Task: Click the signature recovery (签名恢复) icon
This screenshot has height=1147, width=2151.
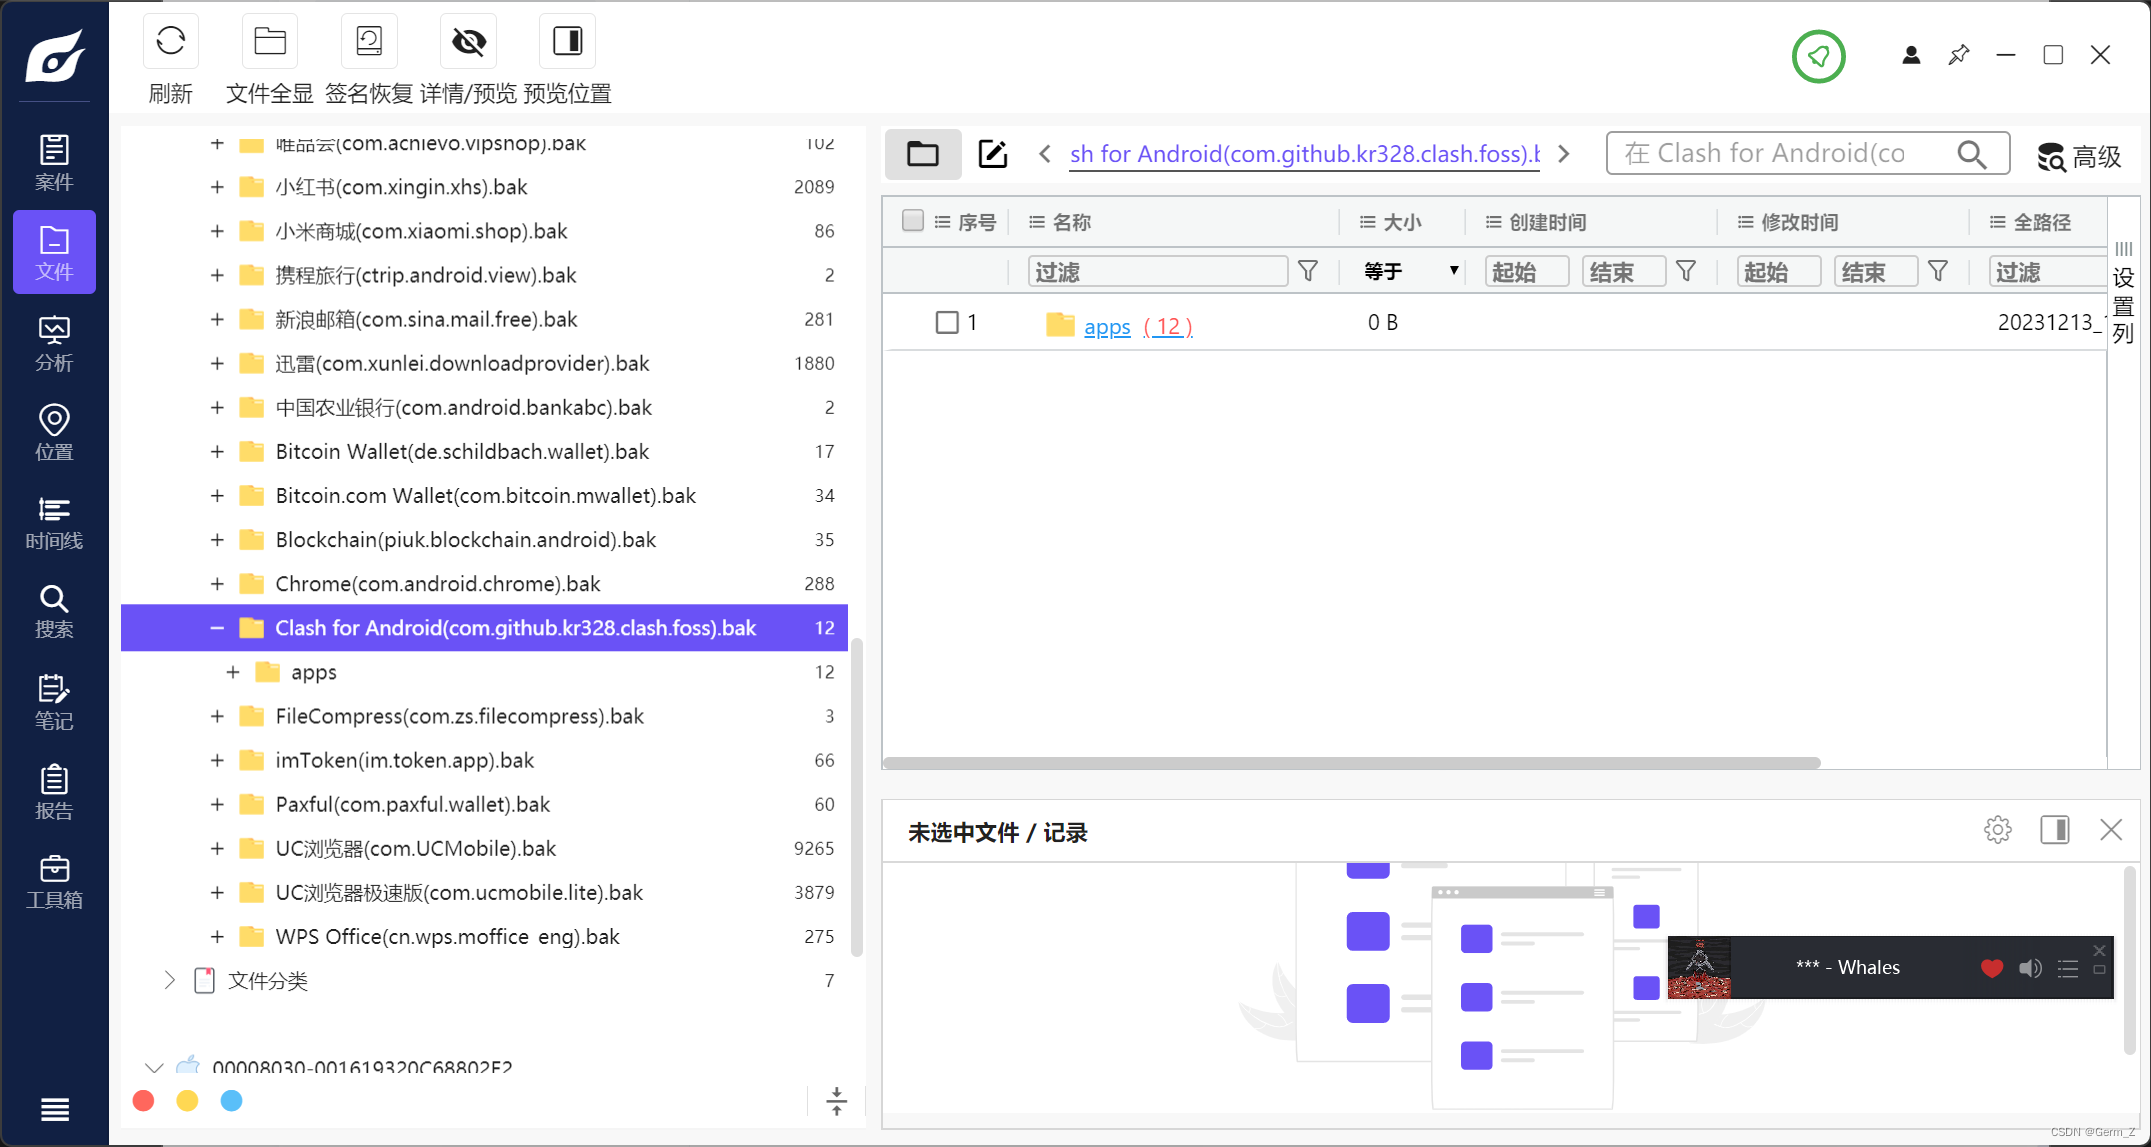Action: tap(369, 42)
